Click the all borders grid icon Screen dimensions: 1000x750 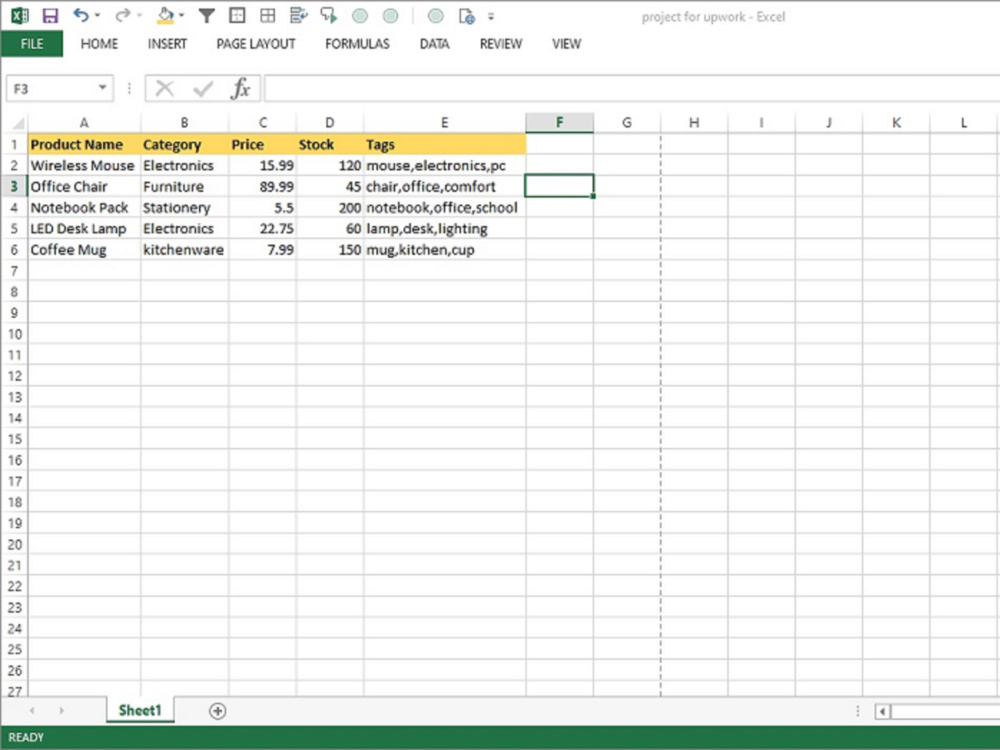point(268,16)
